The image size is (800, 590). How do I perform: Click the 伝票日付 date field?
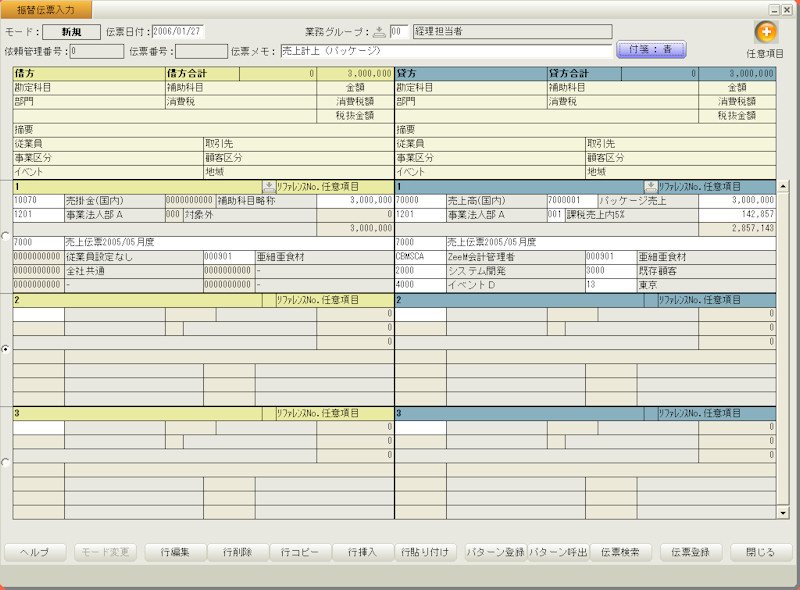[x=178, y=32]
